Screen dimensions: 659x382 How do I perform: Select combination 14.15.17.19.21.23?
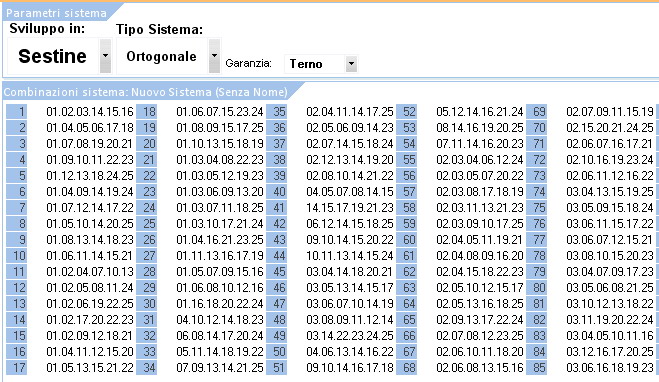pyautogui.click(x=350, y=208)
